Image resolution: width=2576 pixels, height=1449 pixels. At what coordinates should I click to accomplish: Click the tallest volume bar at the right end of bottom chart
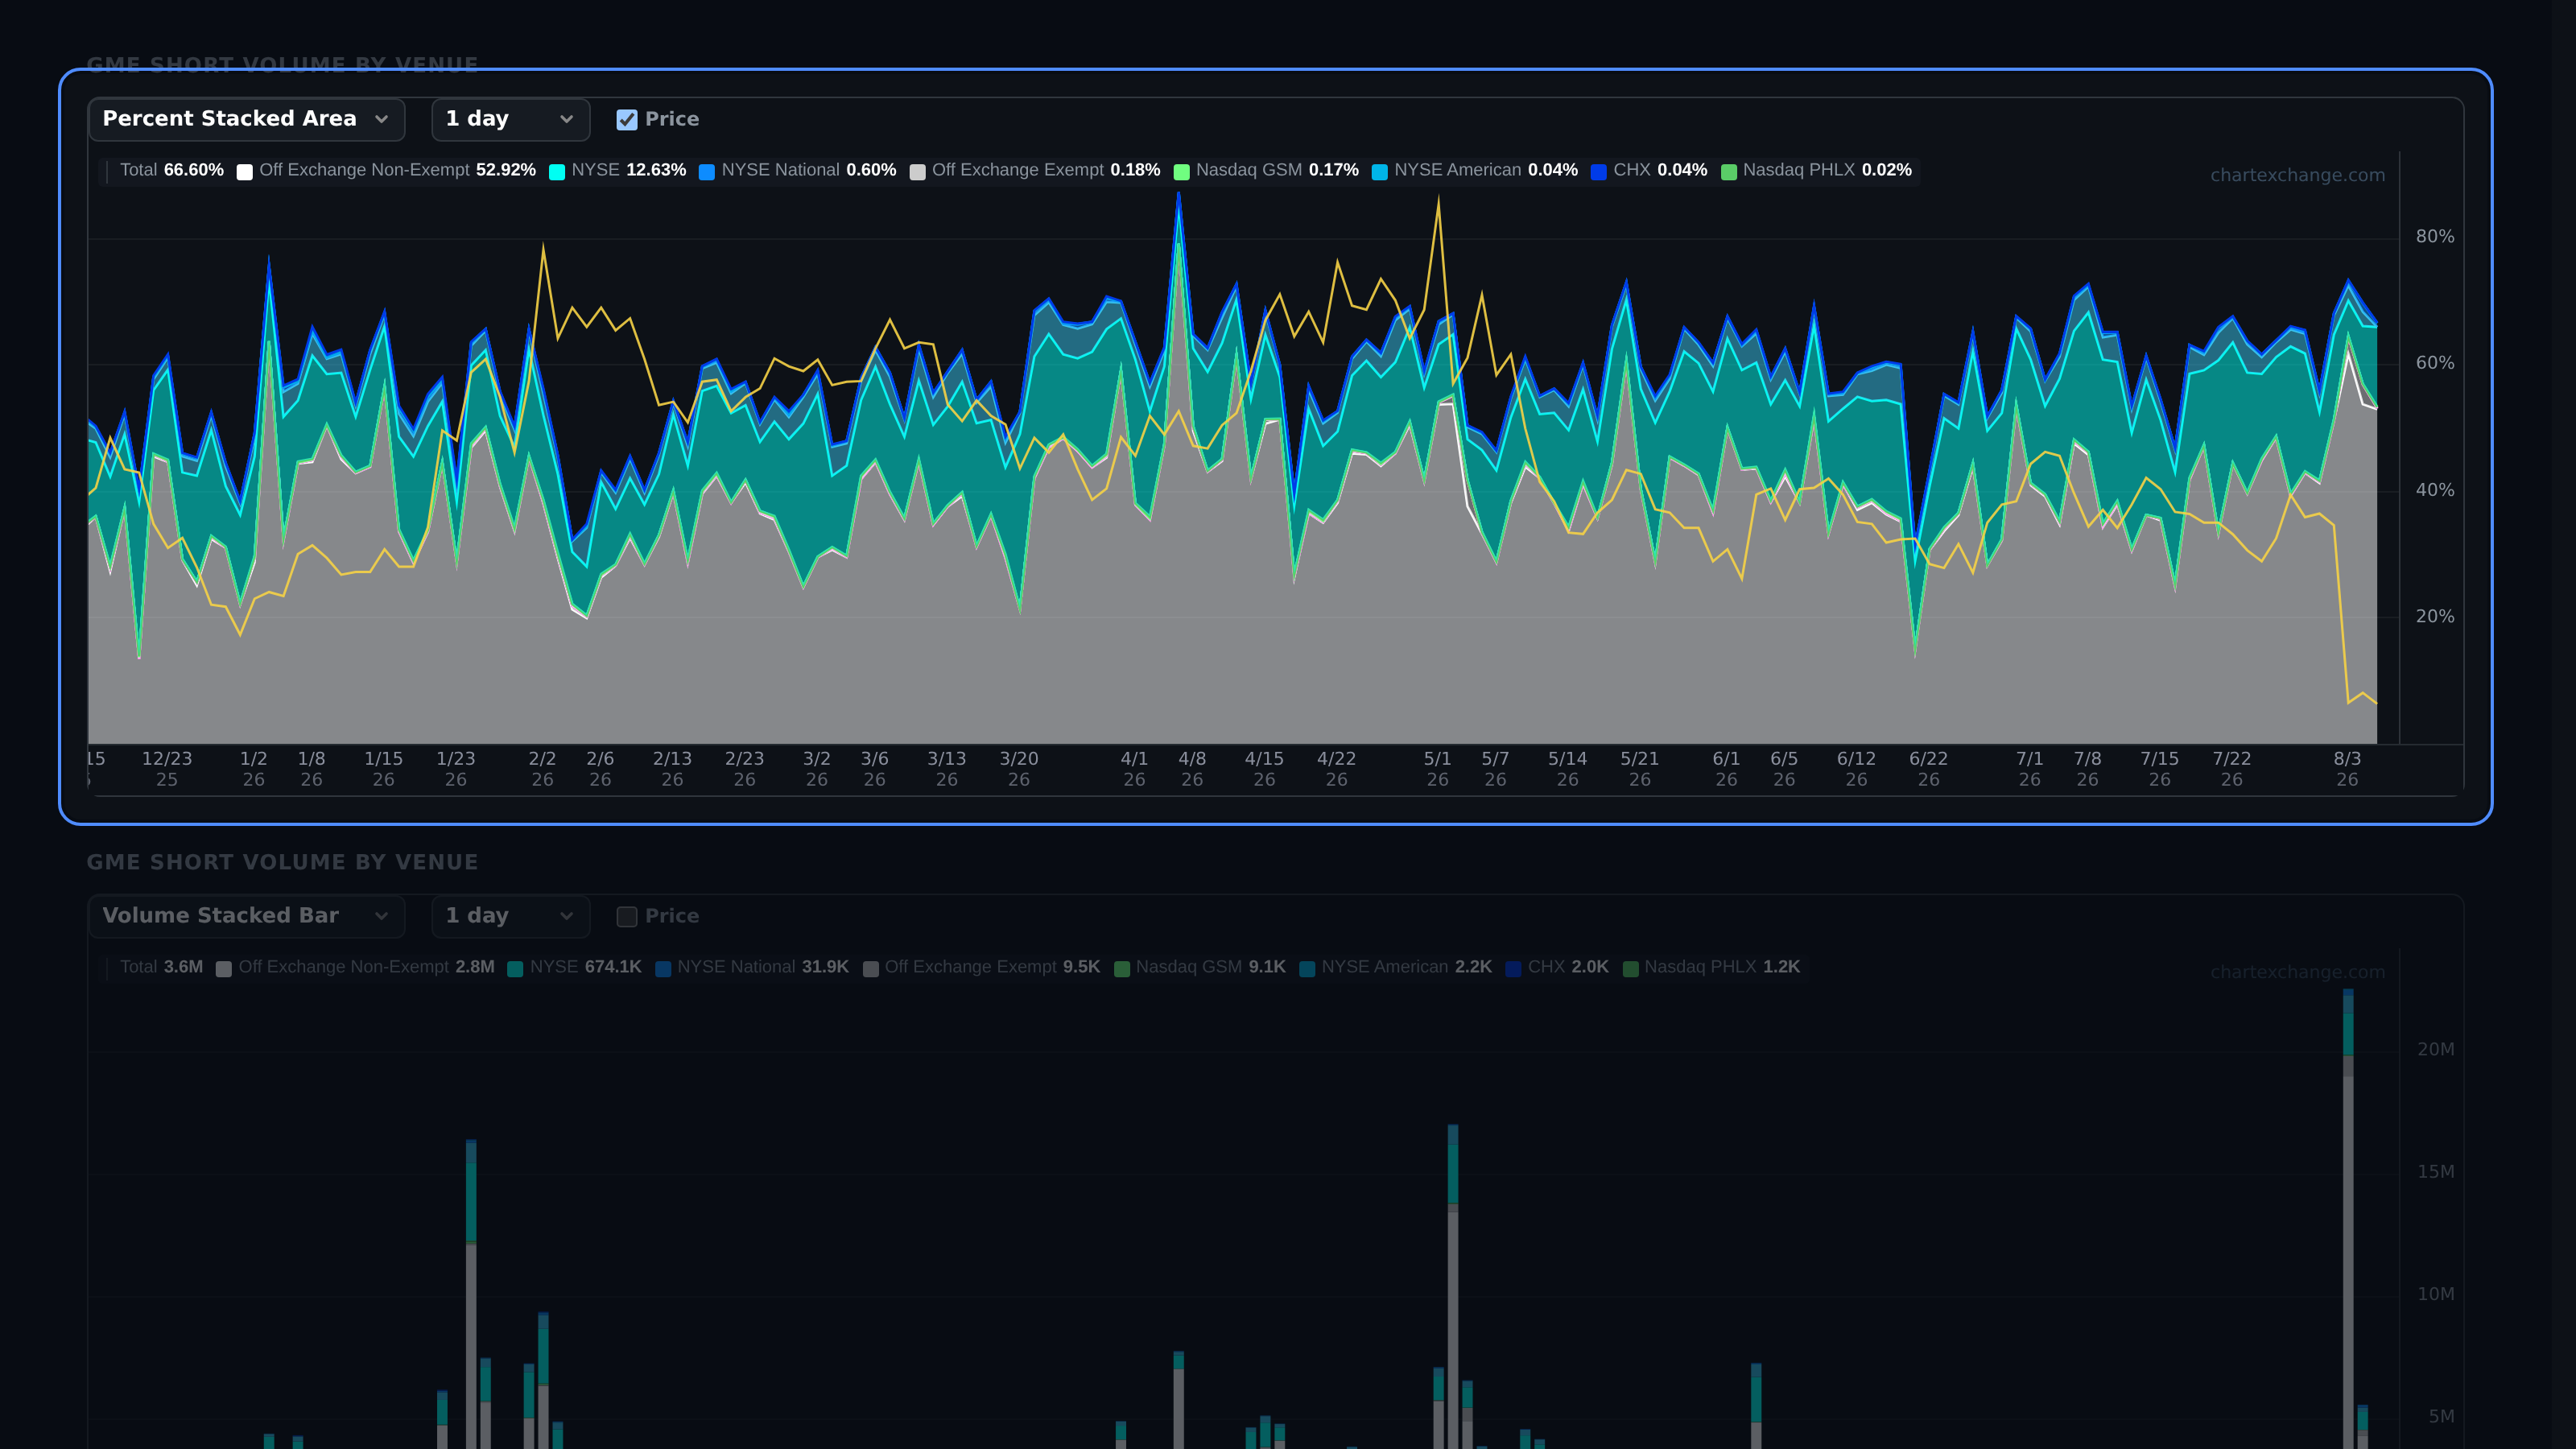[2348, 1219]
